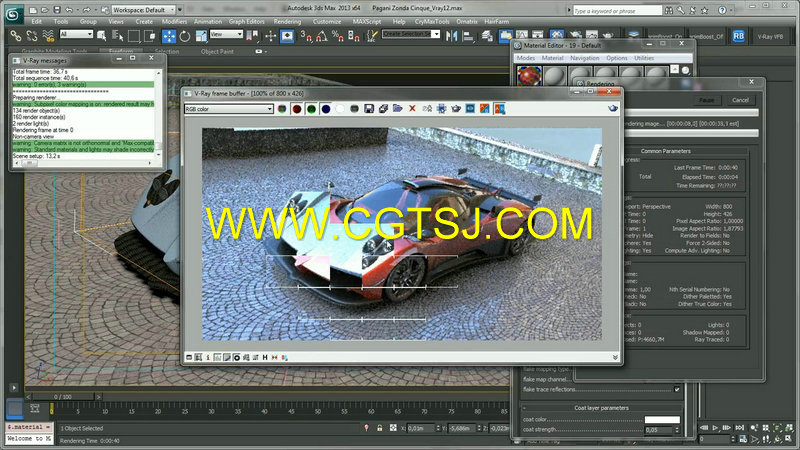Click the Play Animation button
Screen dimensions: 800x450
pyautogui.click(x=715, y=428)
